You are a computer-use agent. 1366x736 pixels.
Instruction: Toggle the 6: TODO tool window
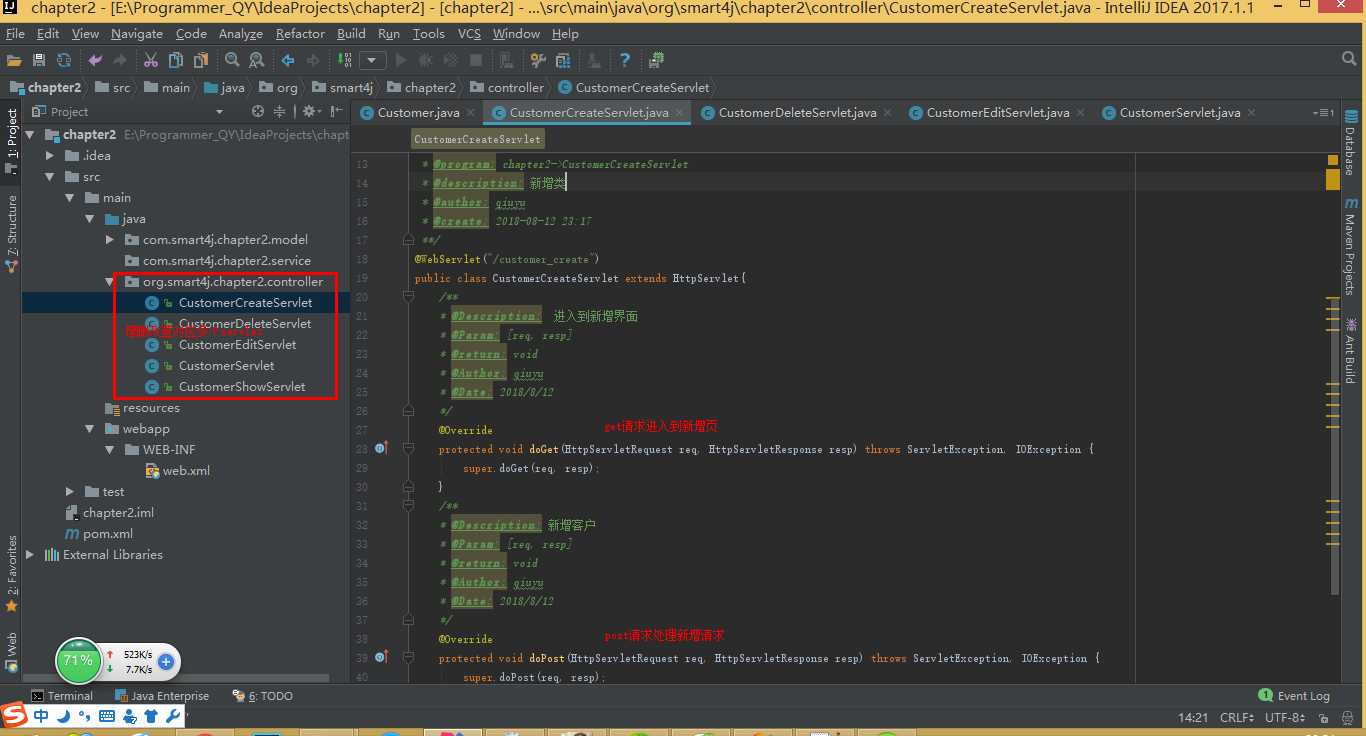[x=263, y=696]
